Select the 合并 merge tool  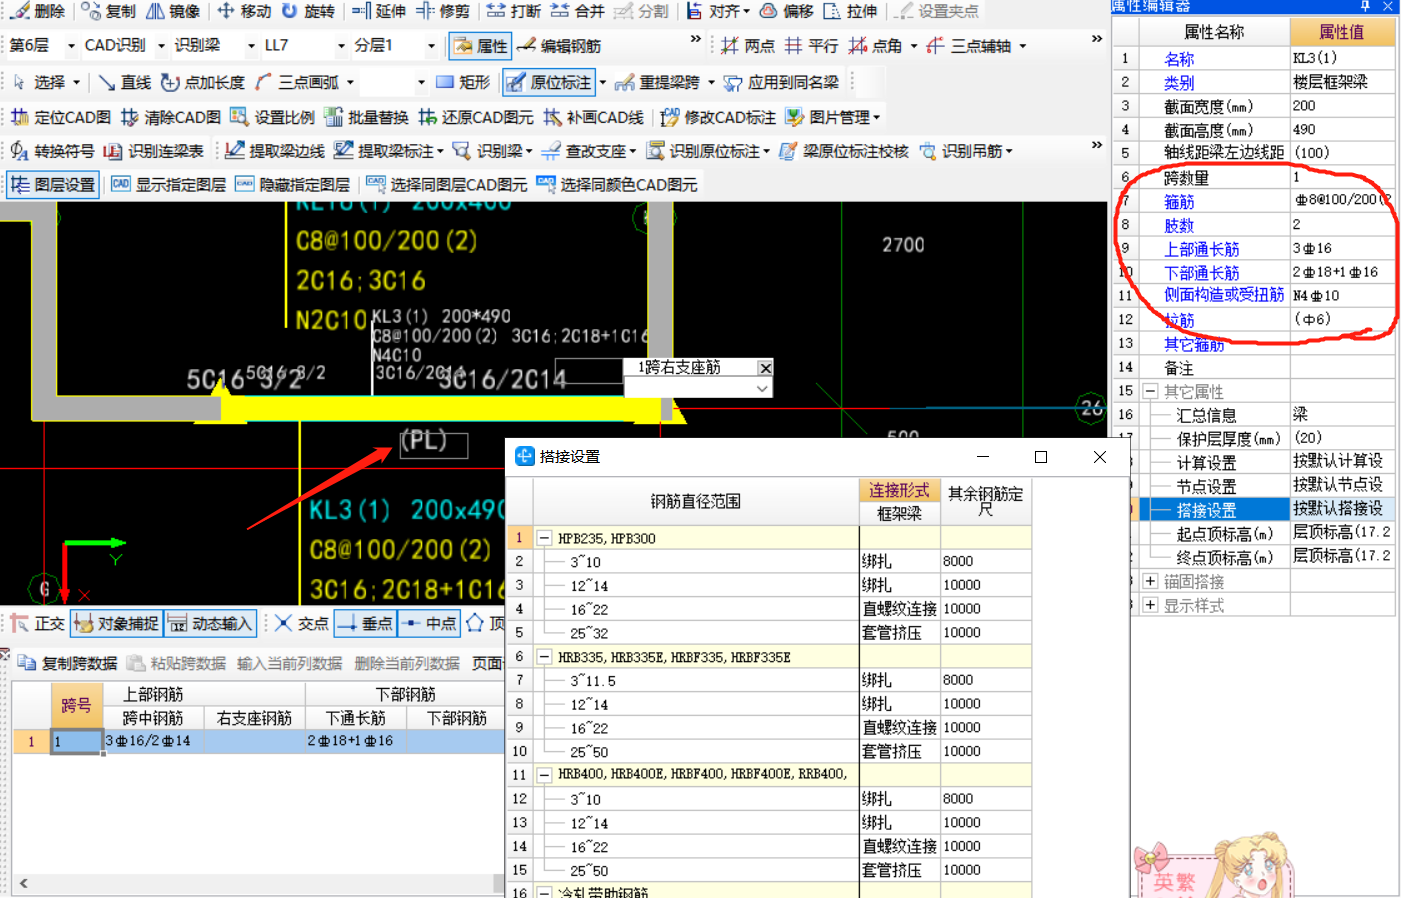point(578,11)
